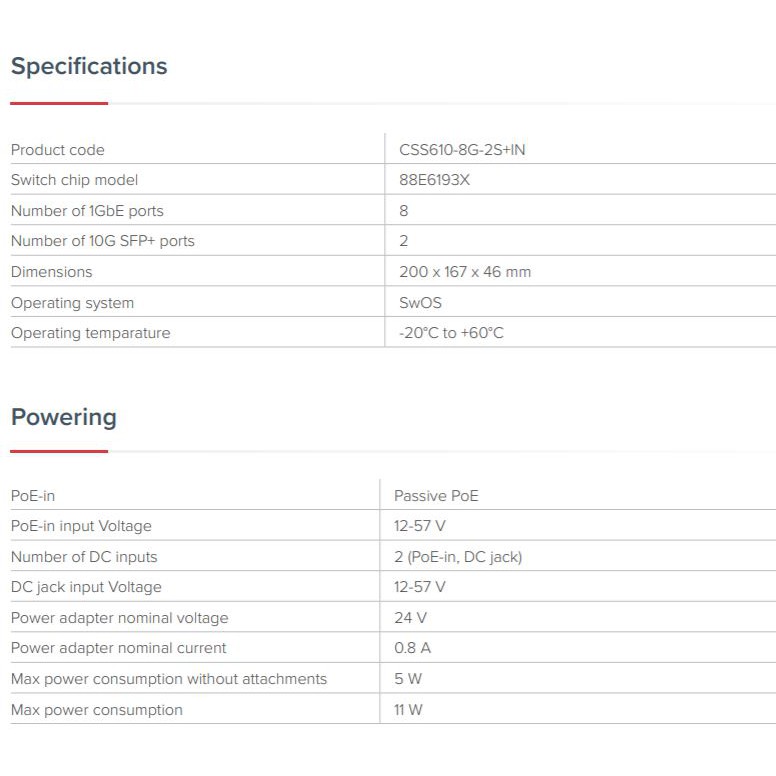Click the Specifications heading
The height and width of the screenshot is (776, 776).
point(89,67)
